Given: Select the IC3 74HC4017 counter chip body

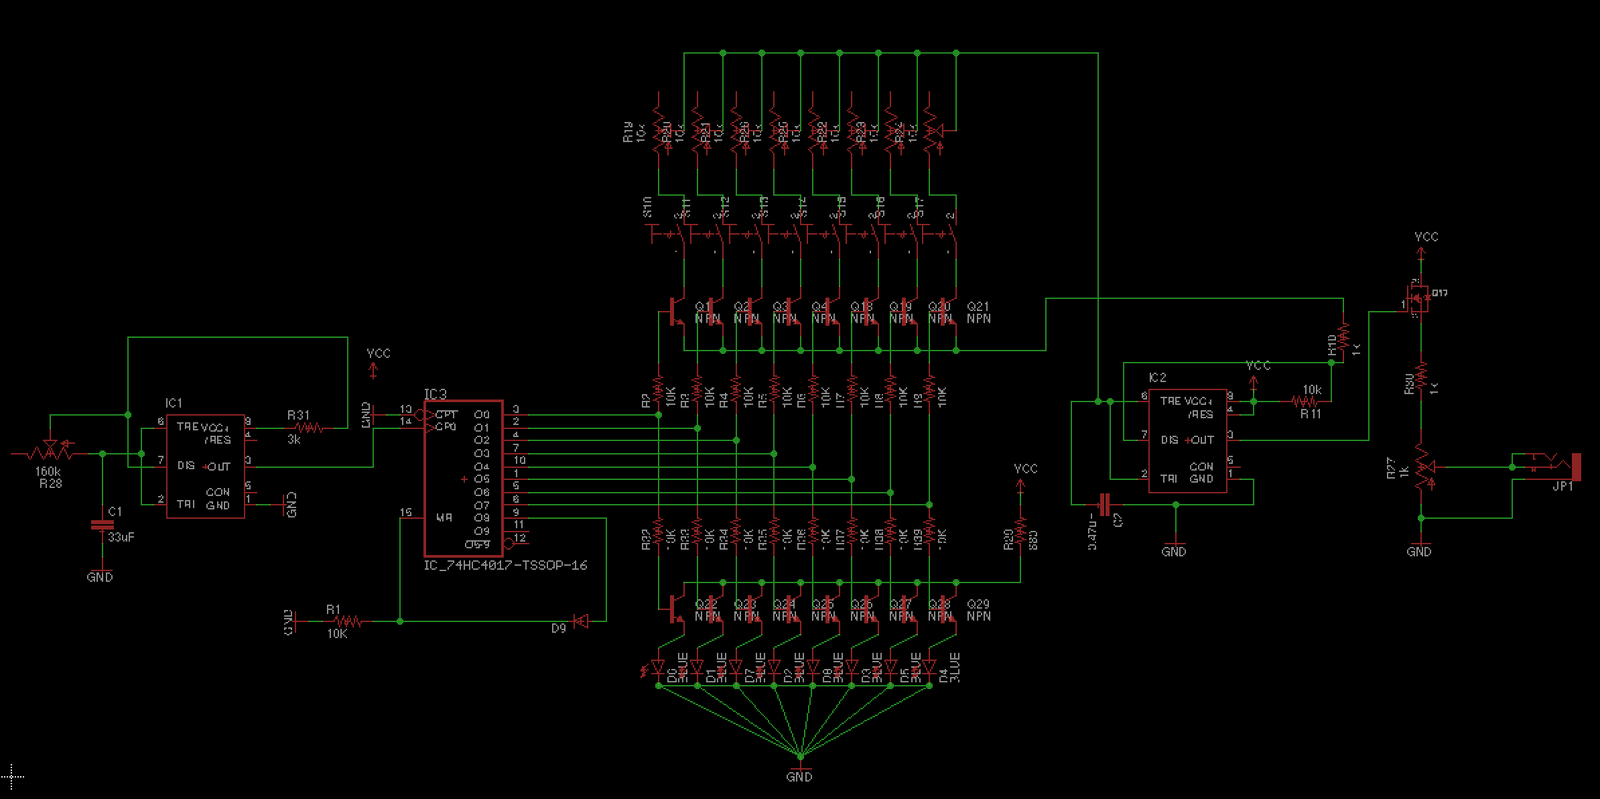Looking at the screenshot, I should (x=463, y=479).
